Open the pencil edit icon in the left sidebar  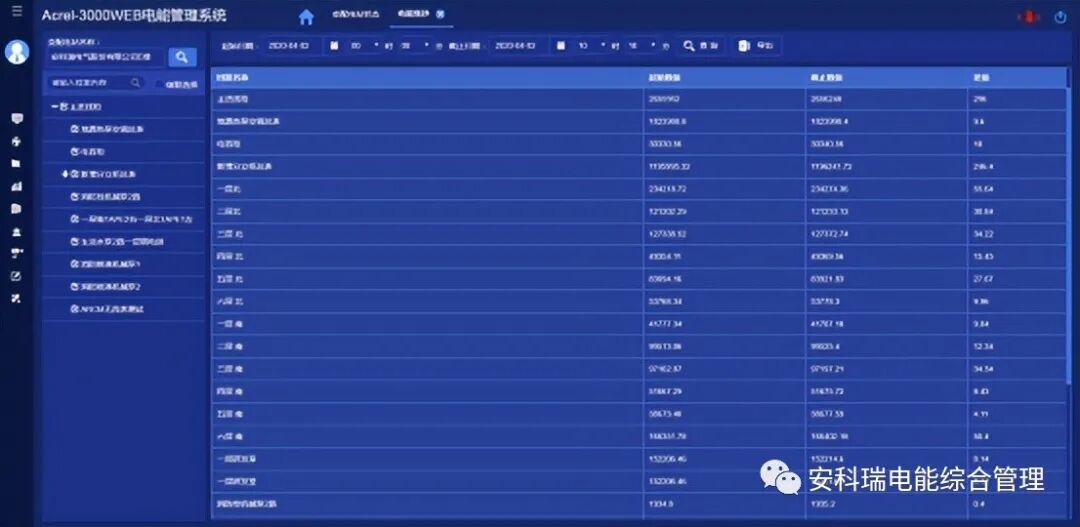(17, 276)
